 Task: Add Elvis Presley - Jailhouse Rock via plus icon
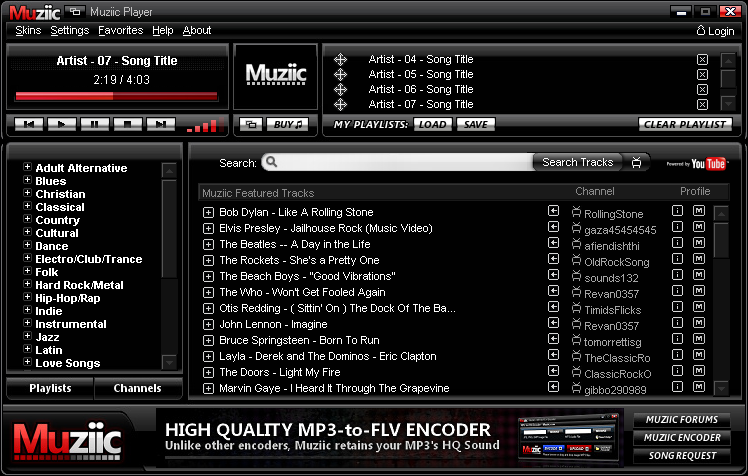(208, 228)
